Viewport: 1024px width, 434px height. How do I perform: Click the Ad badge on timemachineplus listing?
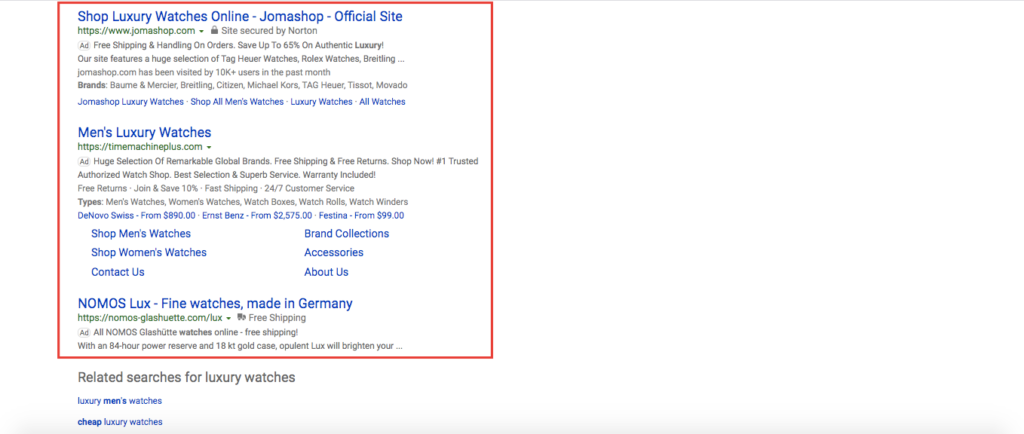84,161
